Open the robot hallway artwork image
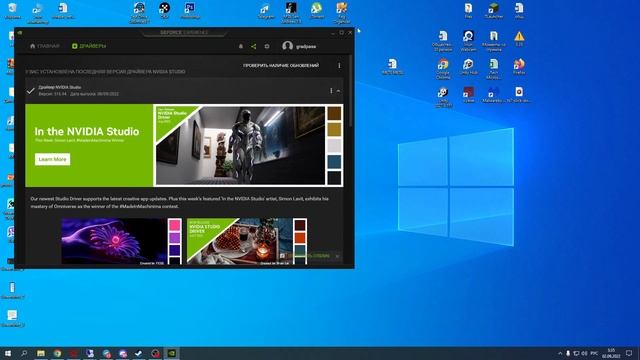Image resolution: width=640 pixels, height=360 pixels. click(241, 145)
